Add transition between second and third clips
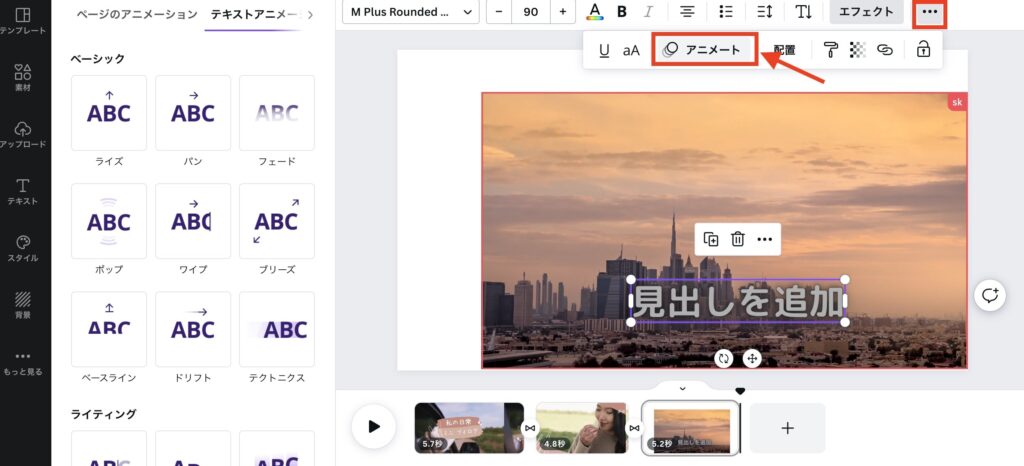Image resolution: width=1024 pixels, height=466 pixels. coord(634,428)
